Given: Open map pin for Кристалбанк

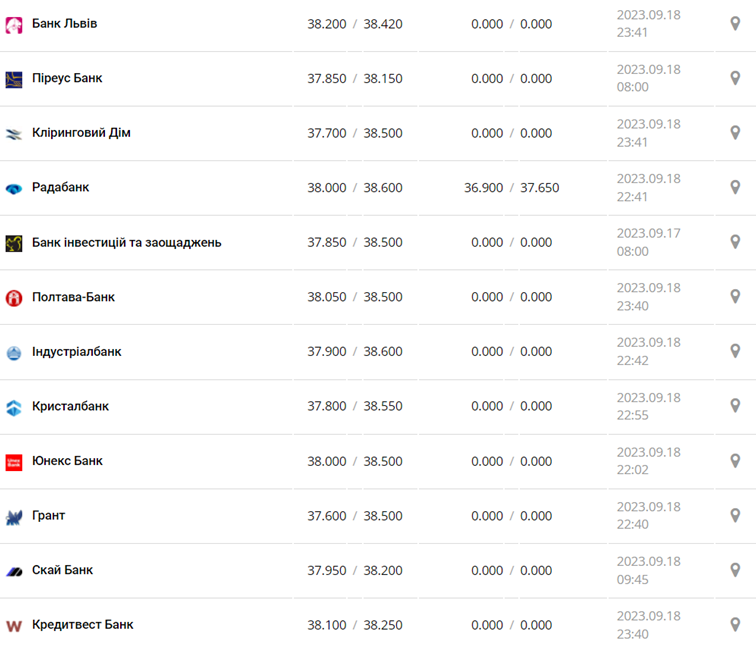Looking at the screenshot, I should [x=735, y=406].
